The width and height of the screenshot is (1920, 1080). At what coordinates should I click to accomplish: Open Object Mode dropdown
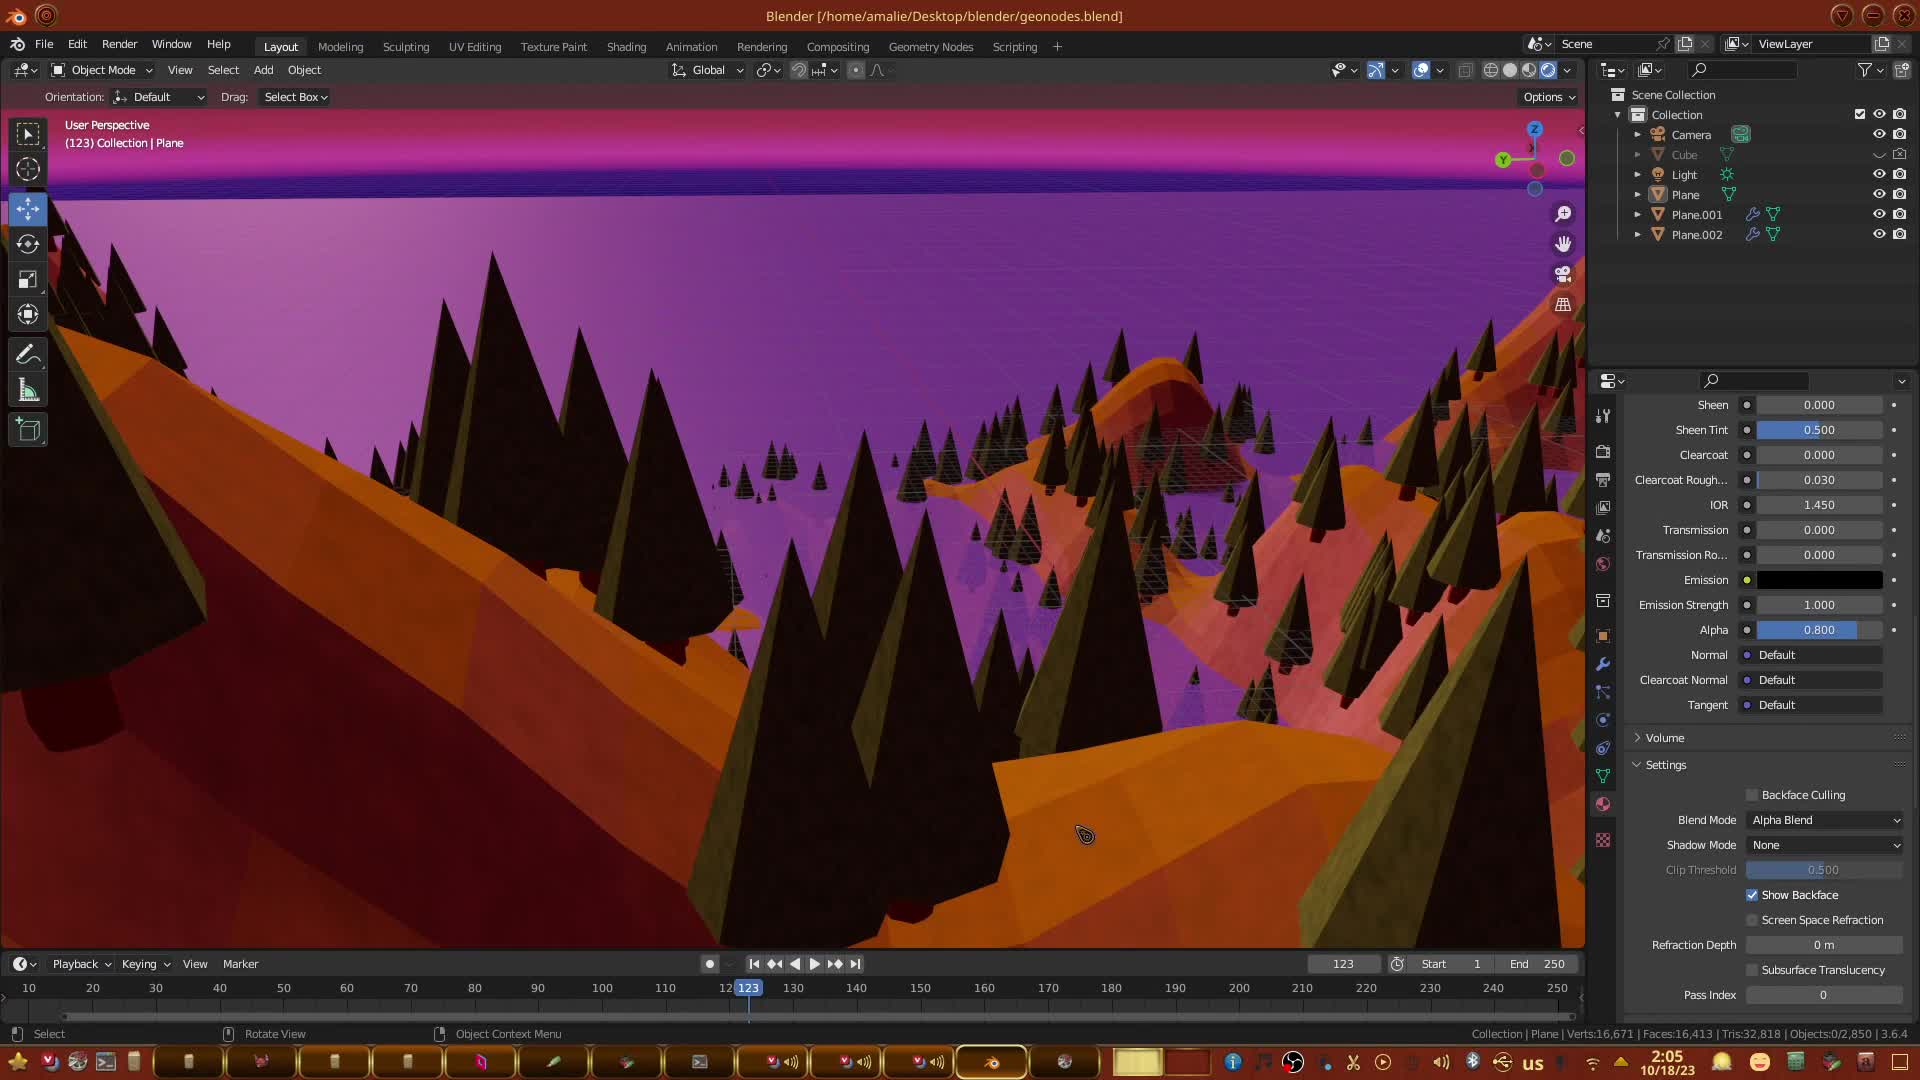[x=102, y=70]
